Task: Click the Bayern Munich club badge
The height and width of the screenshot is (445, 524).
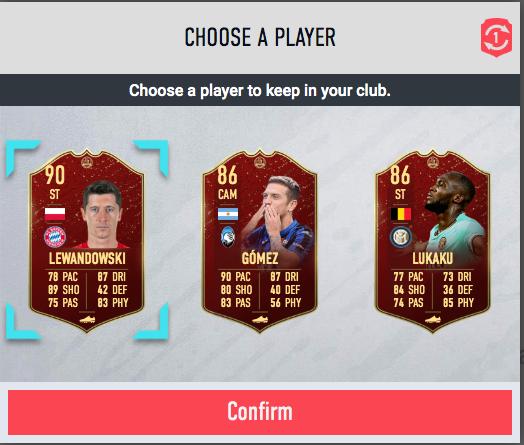Action: pos(55,237)
